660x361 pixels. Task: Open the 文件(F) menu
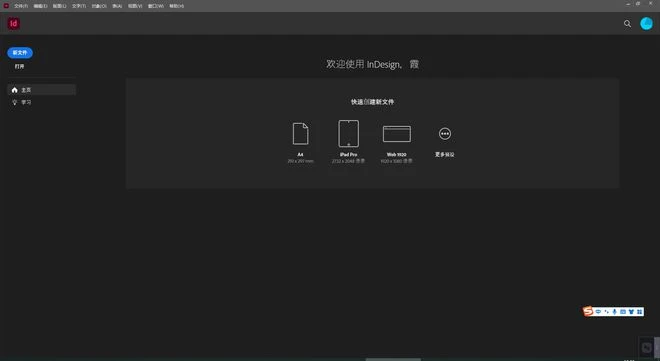(x=21, y=6)
